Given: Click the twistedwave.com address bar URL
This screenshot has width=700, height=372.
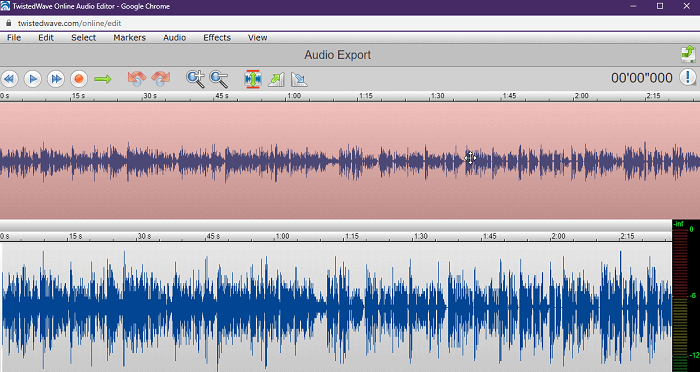Looking at the screenshot, I should pos(69,24).
